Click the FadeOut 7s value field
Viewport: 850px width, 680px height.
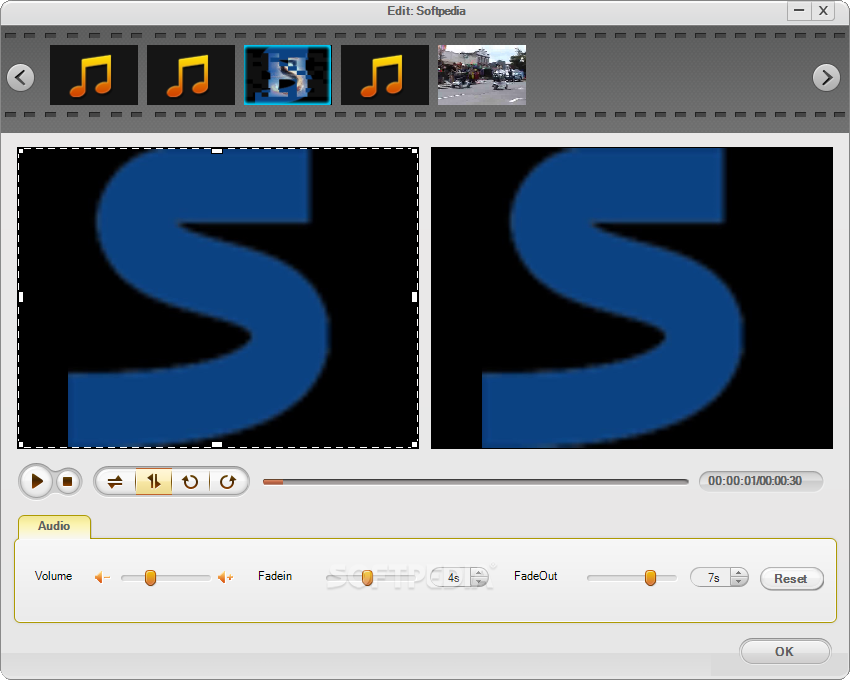711,578
